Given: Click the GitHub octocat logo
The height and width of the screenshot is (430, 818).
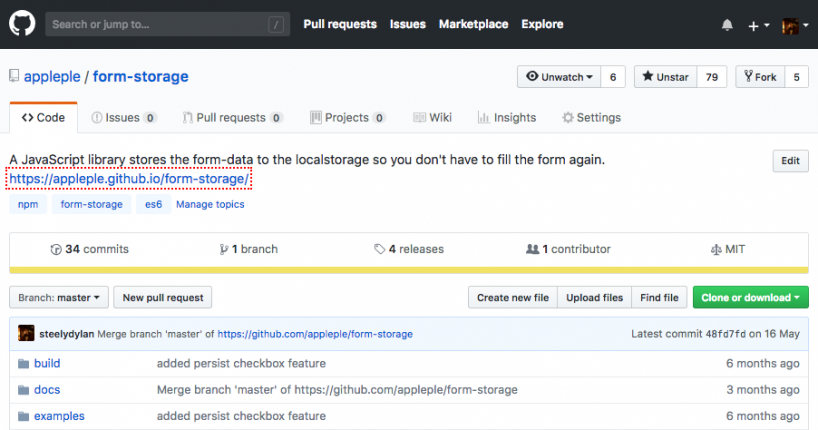Looking at the screenshot, I should pos(22,24).
